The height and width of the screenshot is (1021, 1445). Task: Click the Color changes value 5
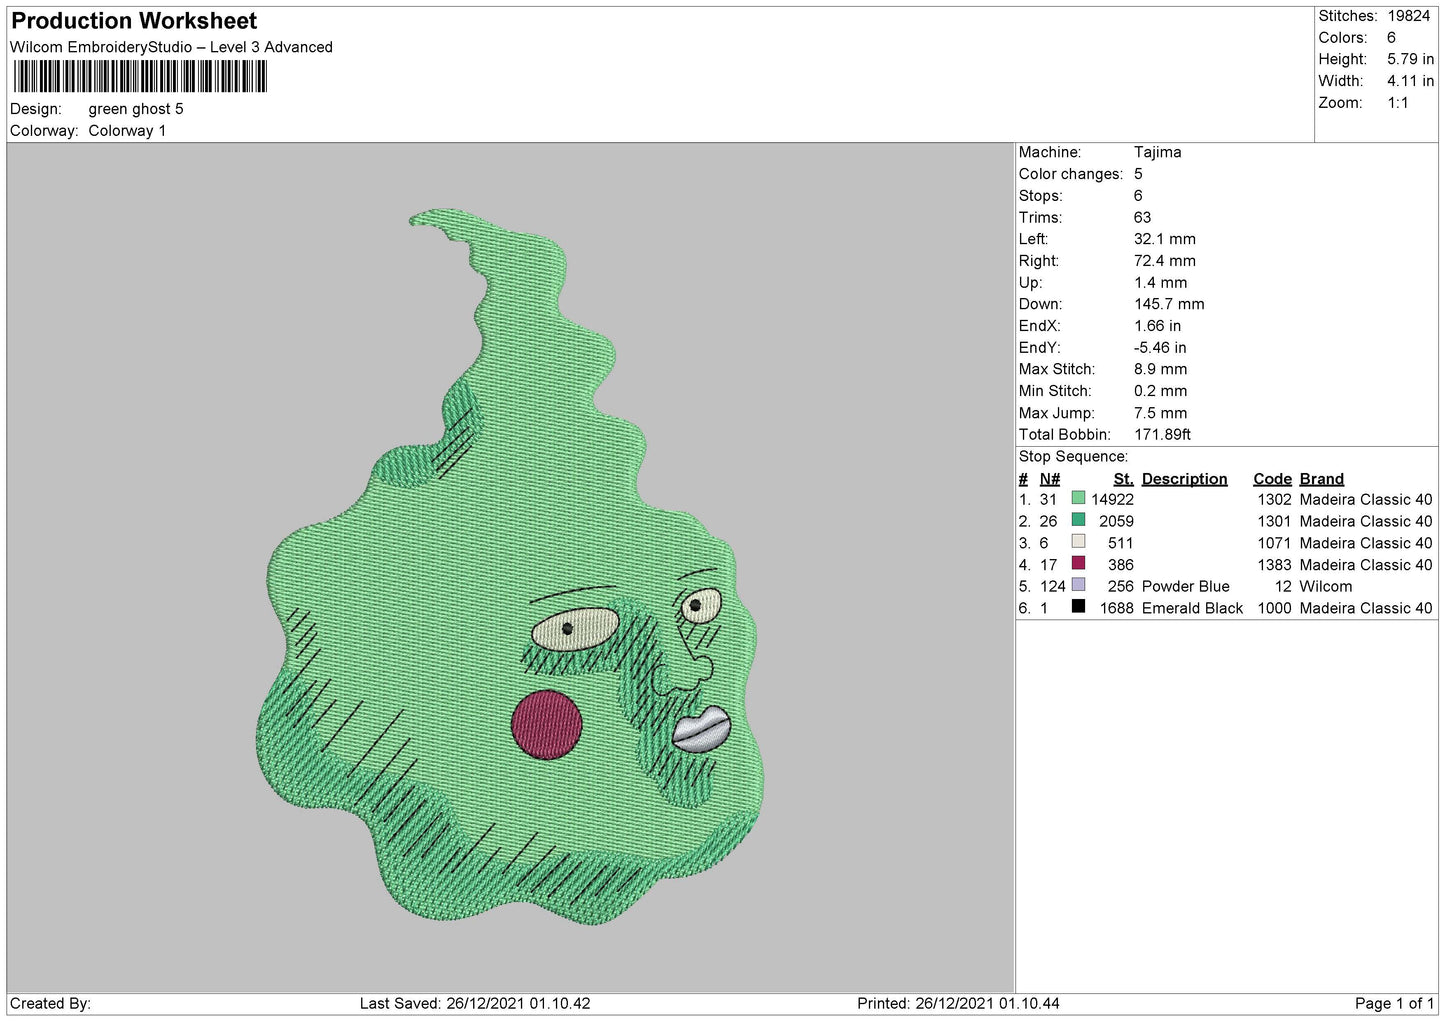[1138, 174]
